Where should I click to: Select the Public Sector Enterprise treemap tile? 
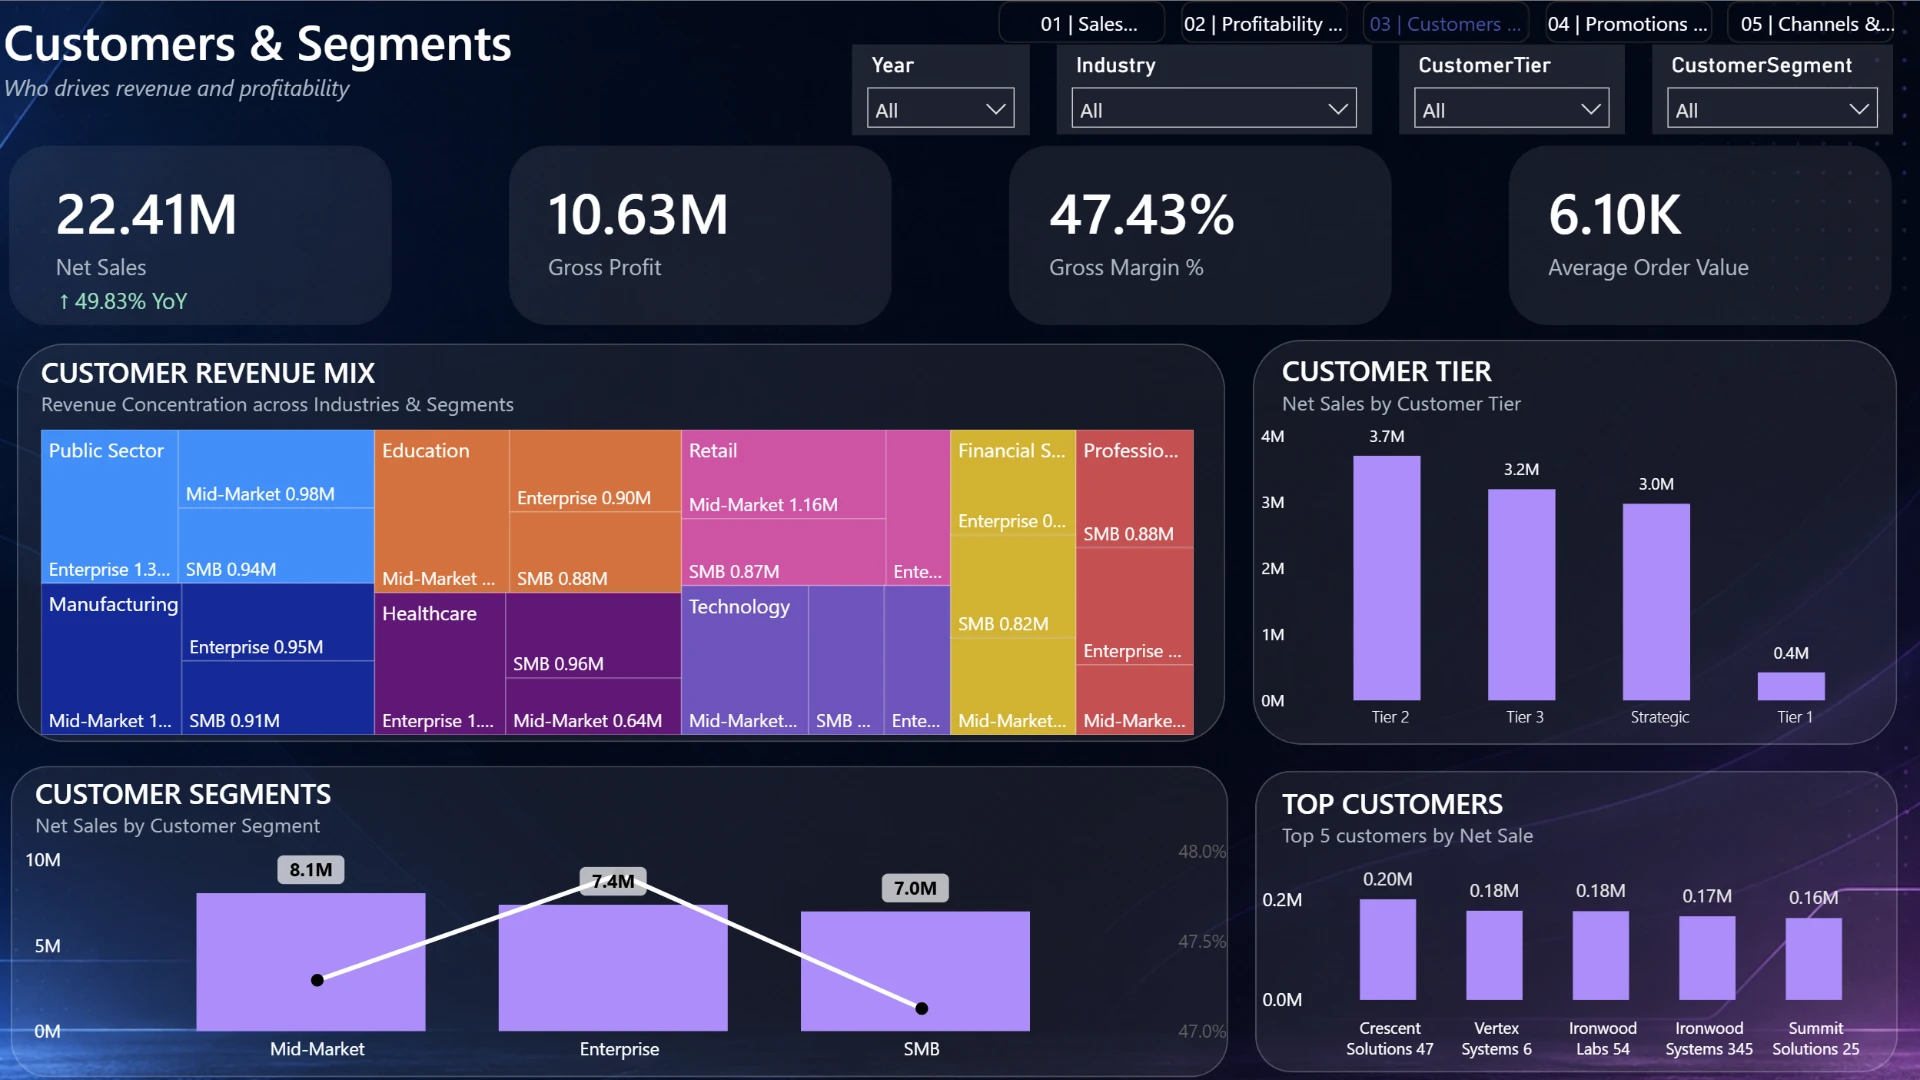click(x=109, y=507)
